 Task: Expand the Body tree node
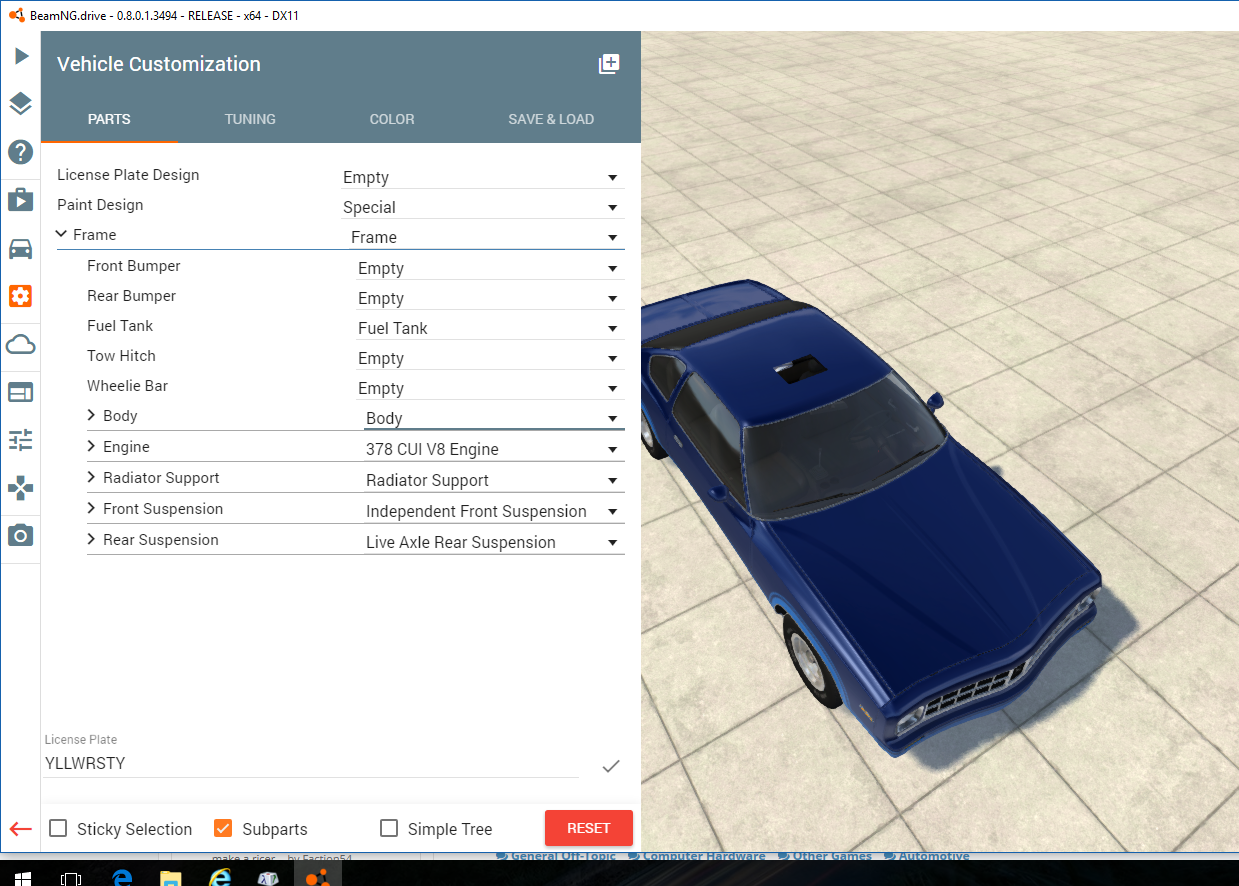pyautogui.click(x=92, y=415)
